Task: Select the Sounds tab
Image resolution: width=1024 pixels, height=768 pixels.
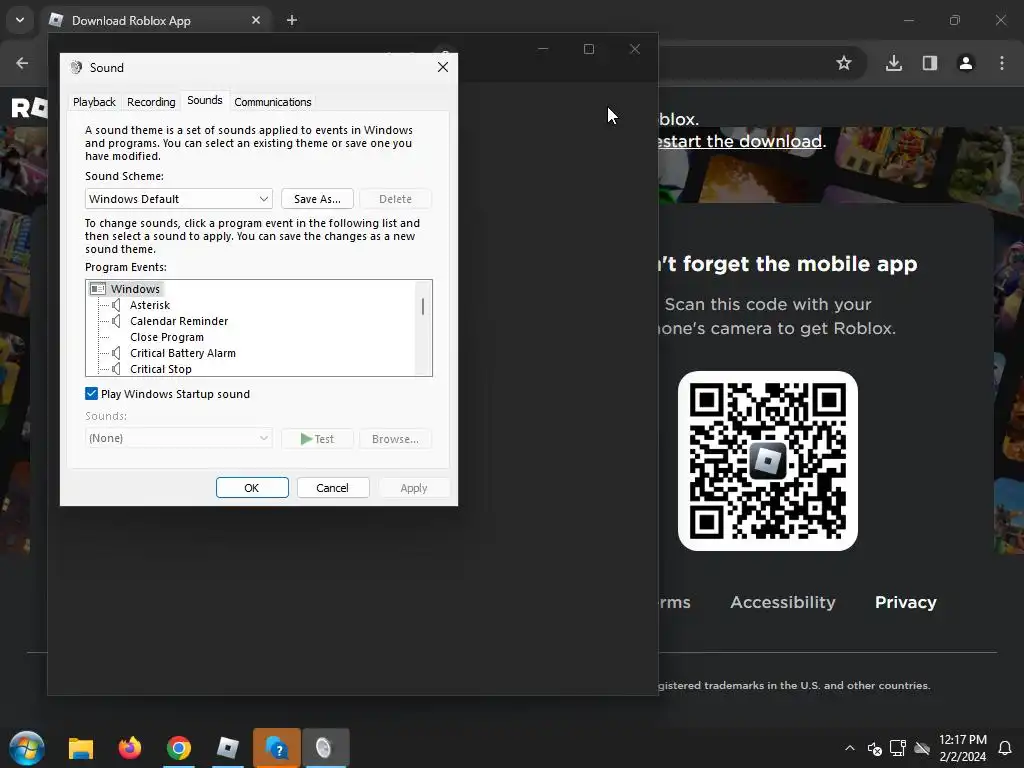Action: tap(204, 100)
